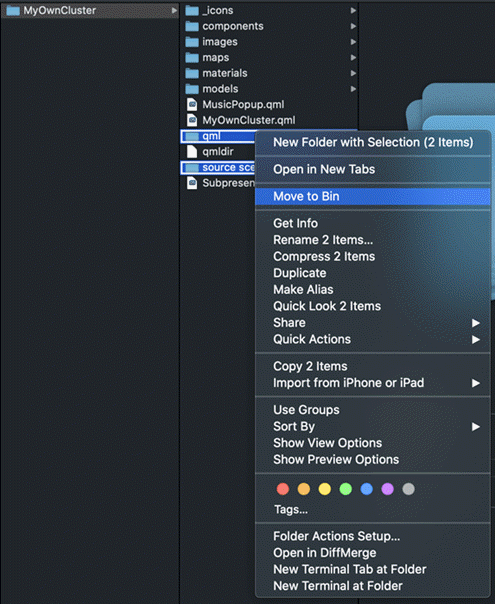Open Import from iPhone or iPad arrow
Screen dimensions: 495x604
pos(476,383)
